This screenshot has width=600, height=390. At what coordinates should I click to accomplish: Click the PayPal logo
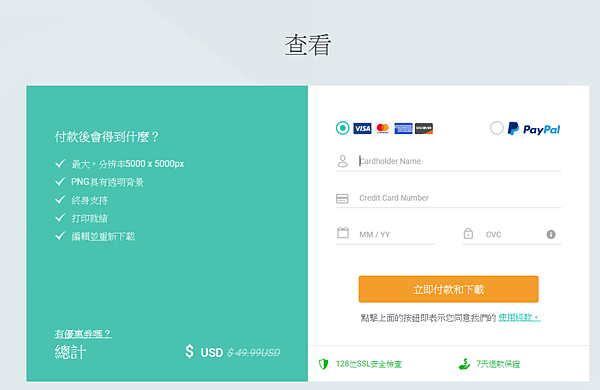coord(534,129)
